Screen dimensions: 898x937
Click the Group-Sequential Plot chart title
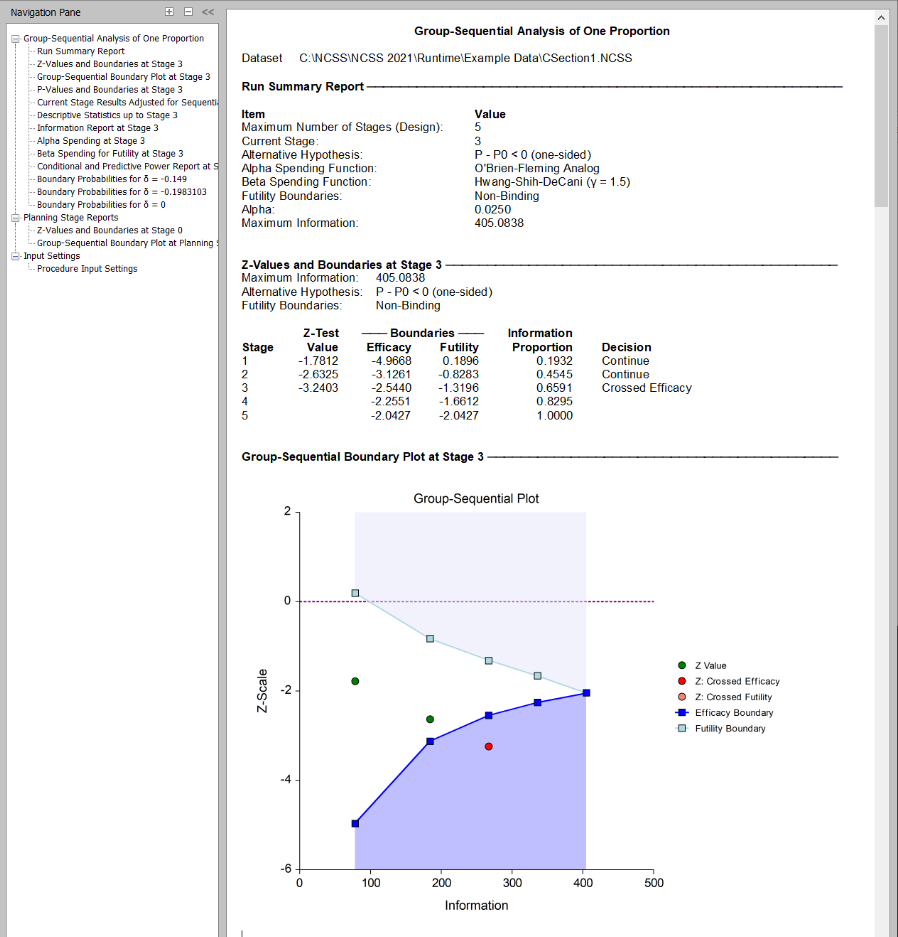click(476, 499)
